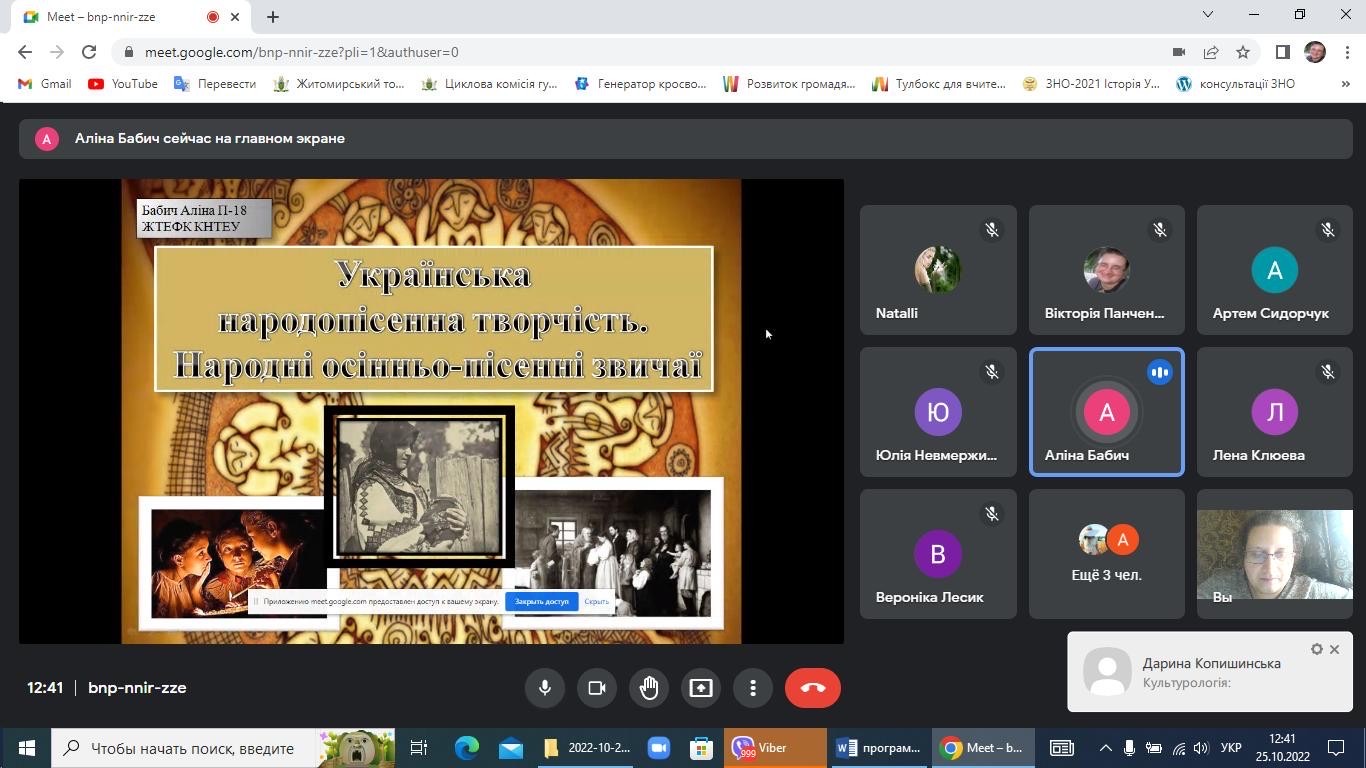This screenshot has height=768, width=1366.
Task: Click the Windows taskbar search box
Action: point(225,748)
